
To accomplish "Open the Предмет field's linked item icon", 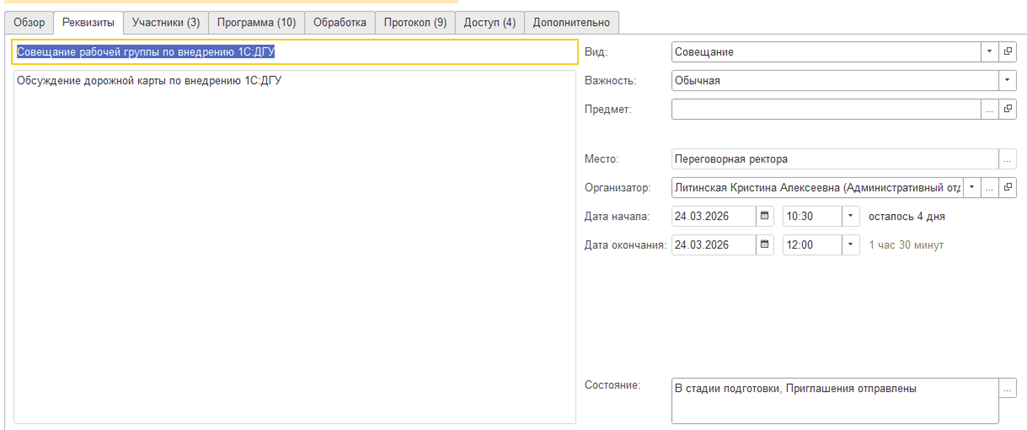I will (x=1008, y=109).
